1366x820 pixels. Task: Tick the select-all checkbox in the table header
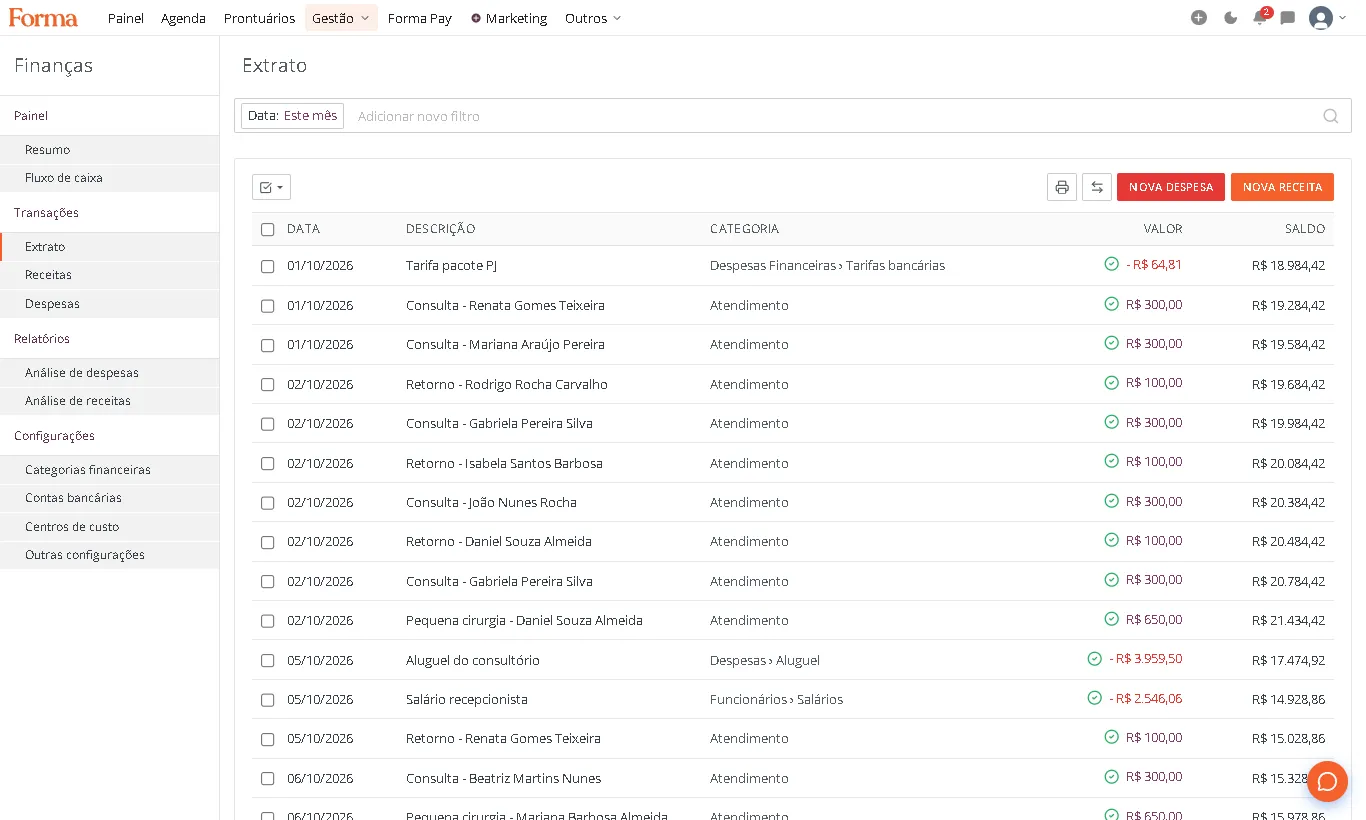tap(267, 229)
